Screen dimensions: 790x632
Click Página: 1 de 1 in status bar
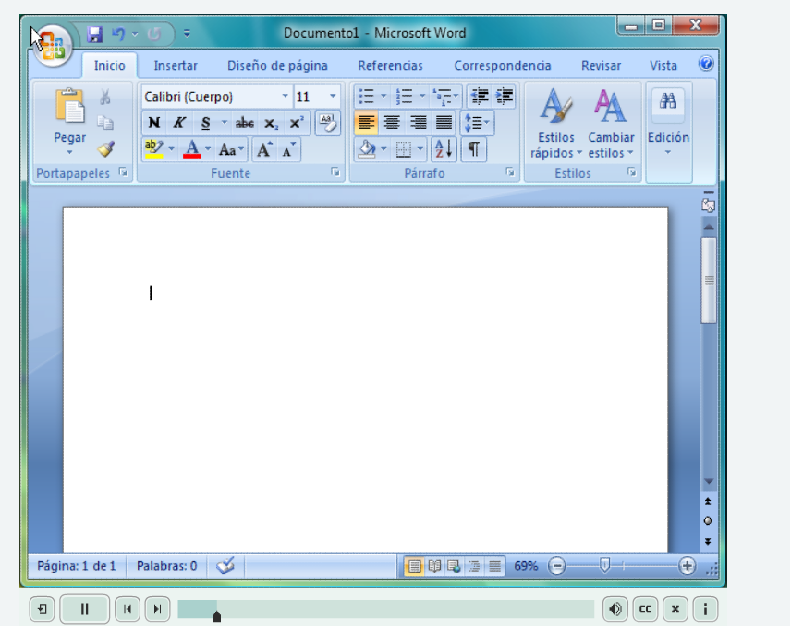coord(77,566)
